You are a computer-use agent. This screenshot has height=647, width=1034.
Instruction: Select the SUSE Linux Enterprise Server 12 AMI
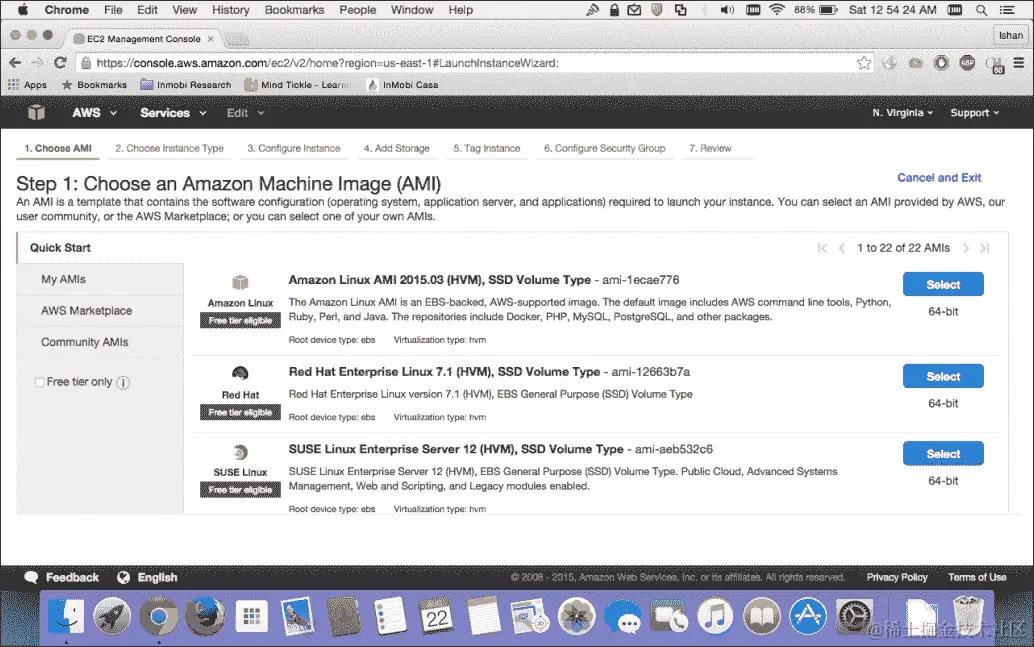point(943,453)
